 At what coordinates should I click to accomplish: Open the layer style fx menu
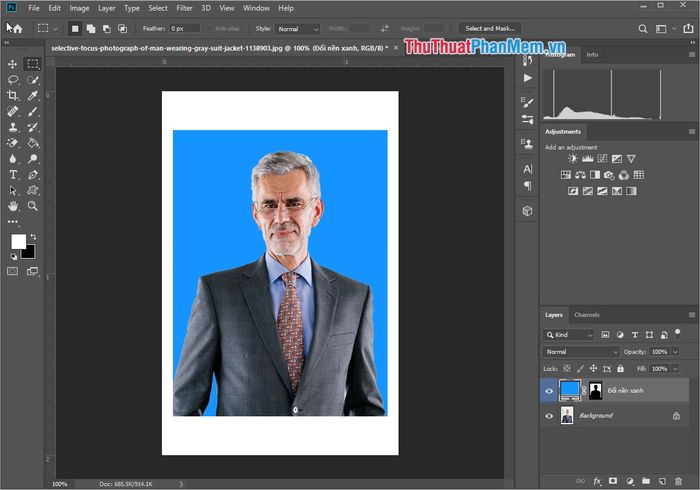597,481
